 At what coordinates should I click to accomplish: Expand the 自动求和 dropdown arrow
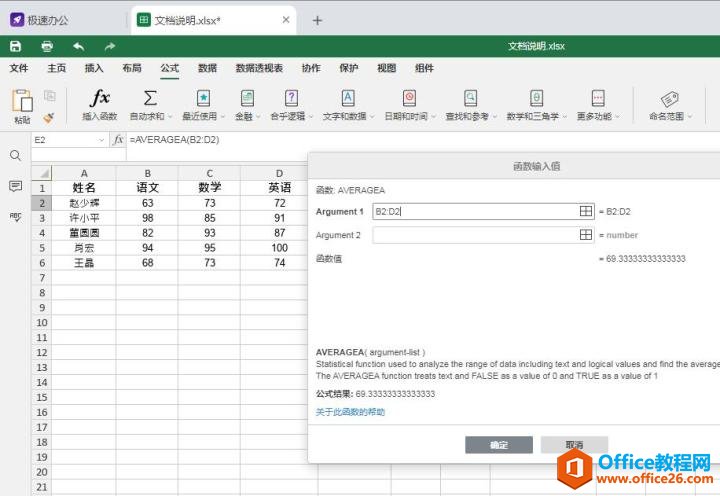[170, 117]
